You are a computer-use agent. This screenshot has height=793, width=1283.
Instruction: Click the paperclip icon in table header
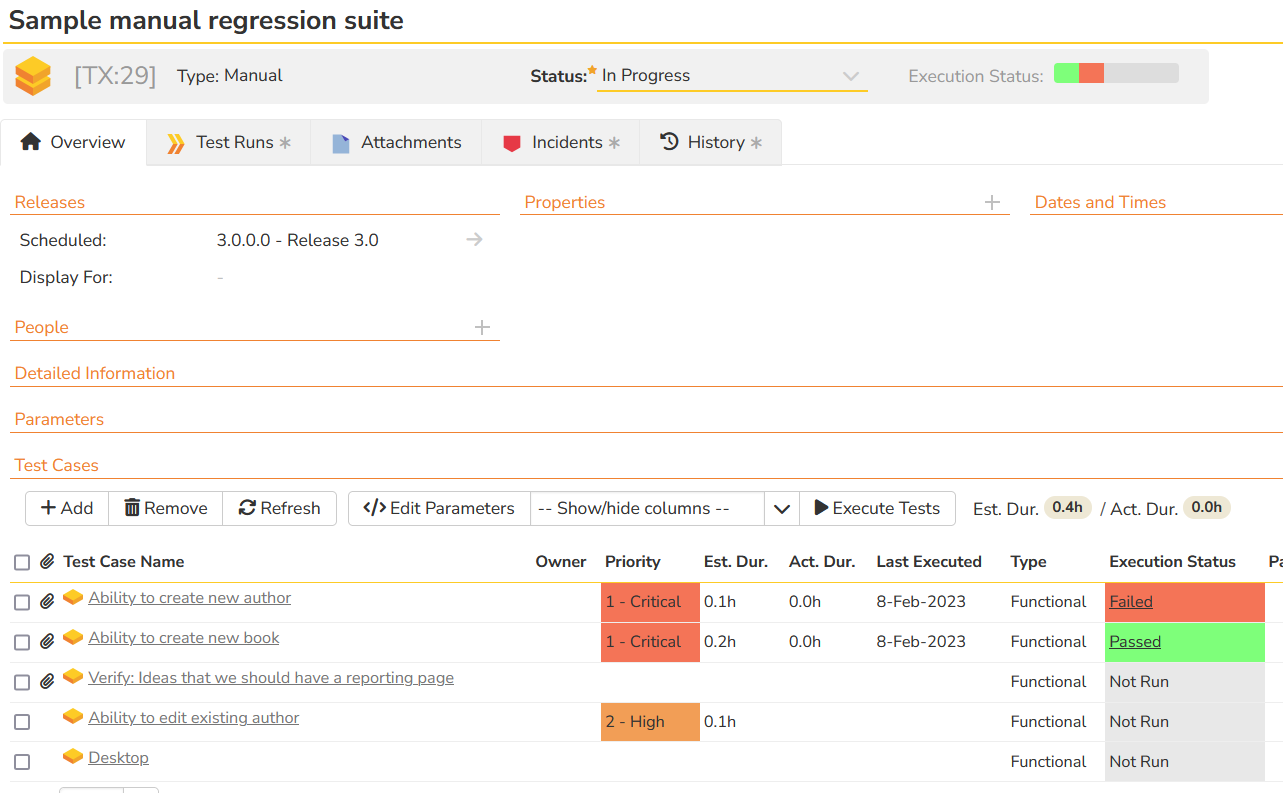click(47, 562)
